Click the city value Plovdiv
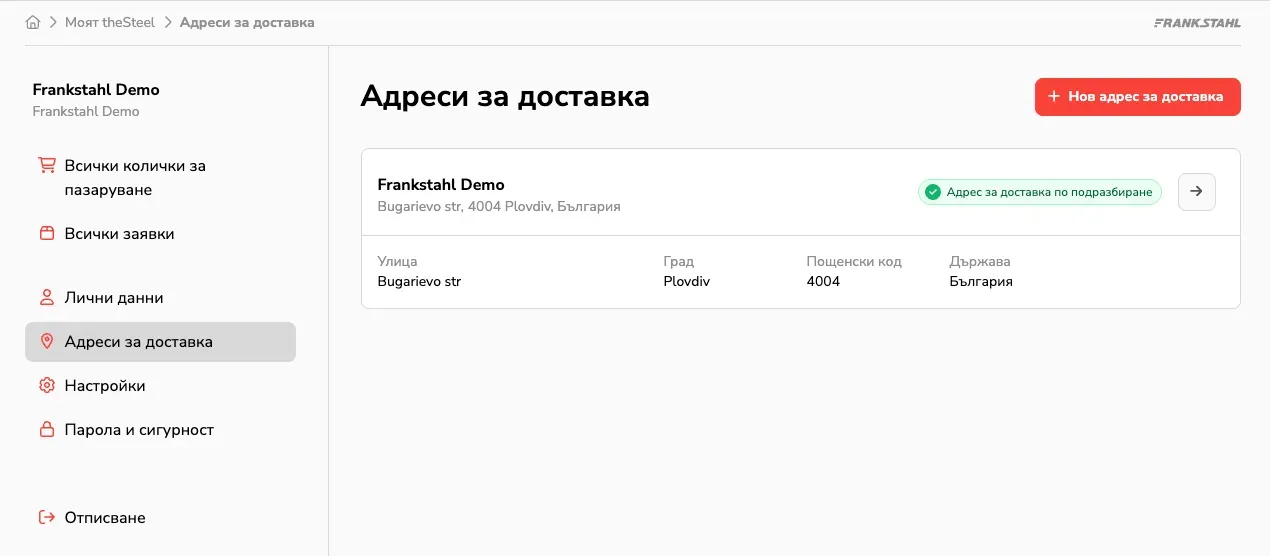This screenshot has width=1270, height=556. (x=687, y=282)
